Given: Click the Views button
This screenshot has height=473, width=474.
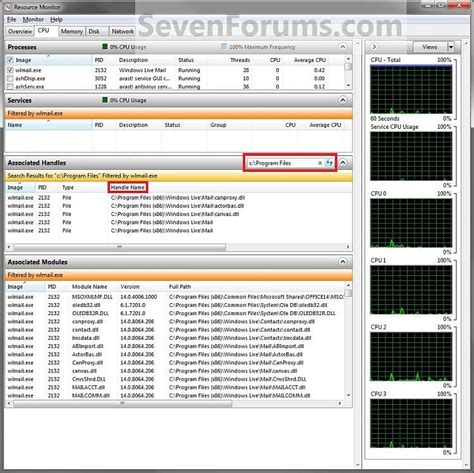Looking at the screenshot, I should 430,47.
